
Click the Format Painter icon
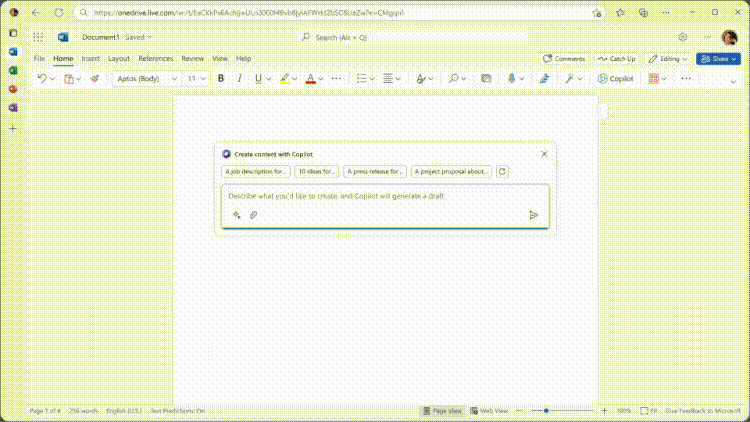tap(95, 78)
